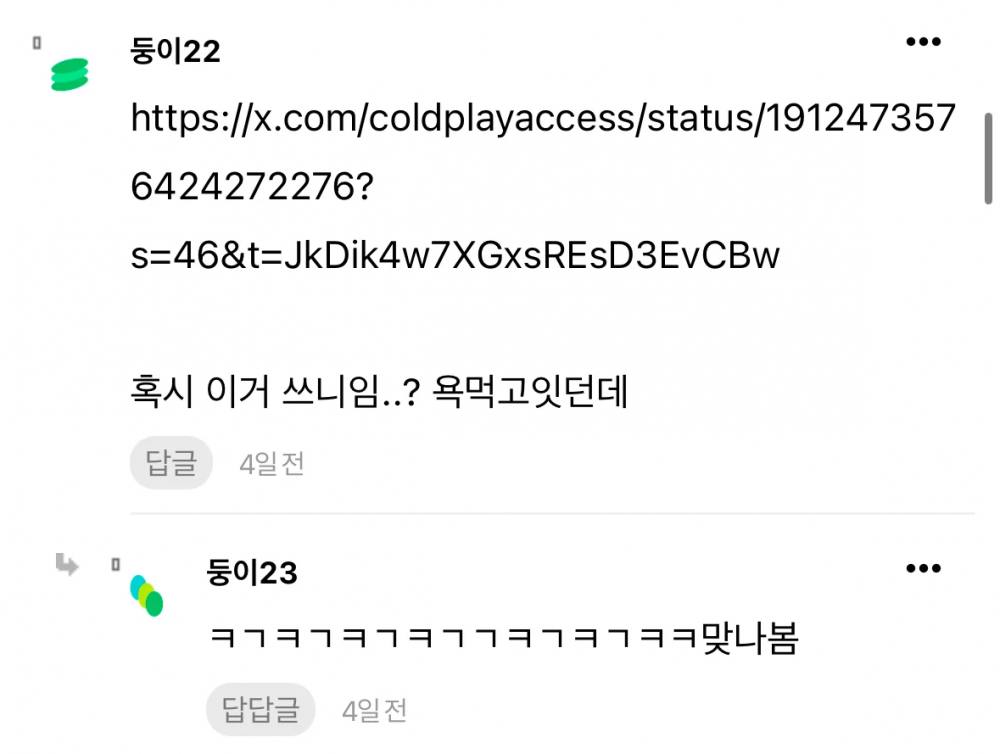Viewport: 1000px width, 754px height.
Task: Click the 4일전 timestamp next to 답답글
Action: 374,711
